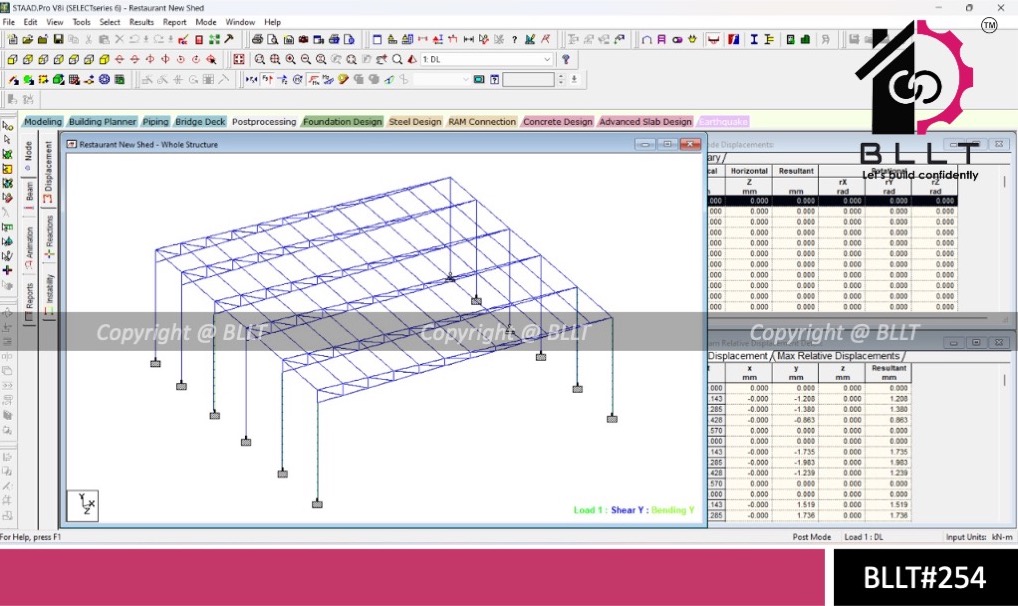
Task: Click the black question mark help icon
Action: click(514, 40)
